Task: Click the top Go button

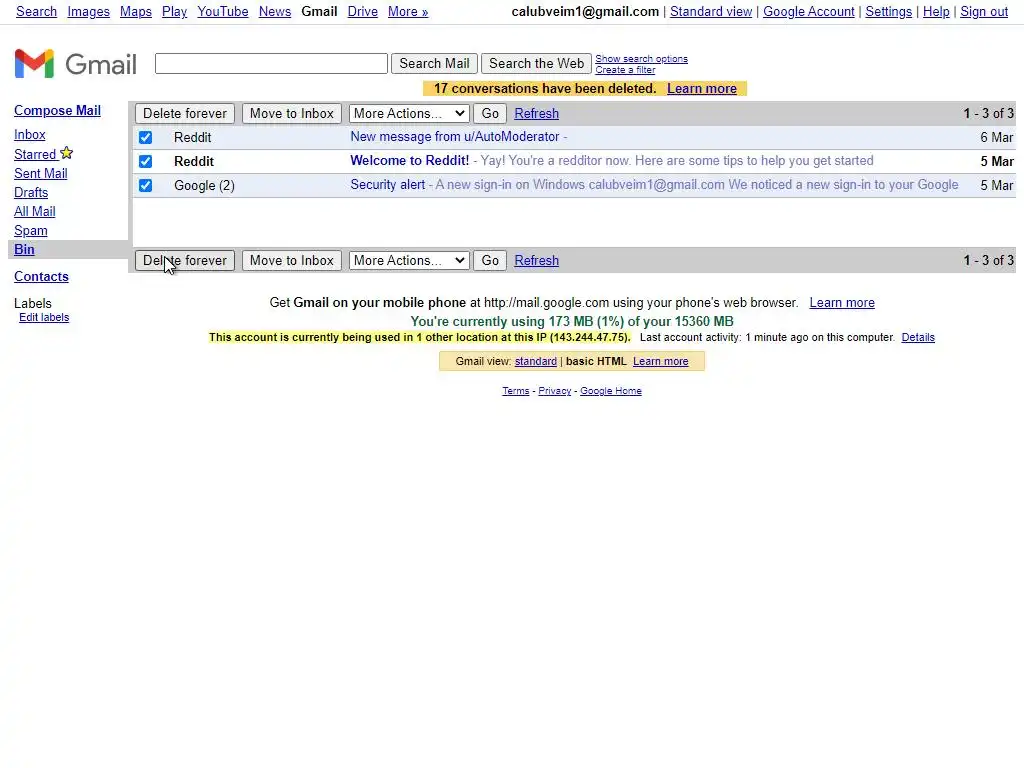Action: click(x=490, y=114)
